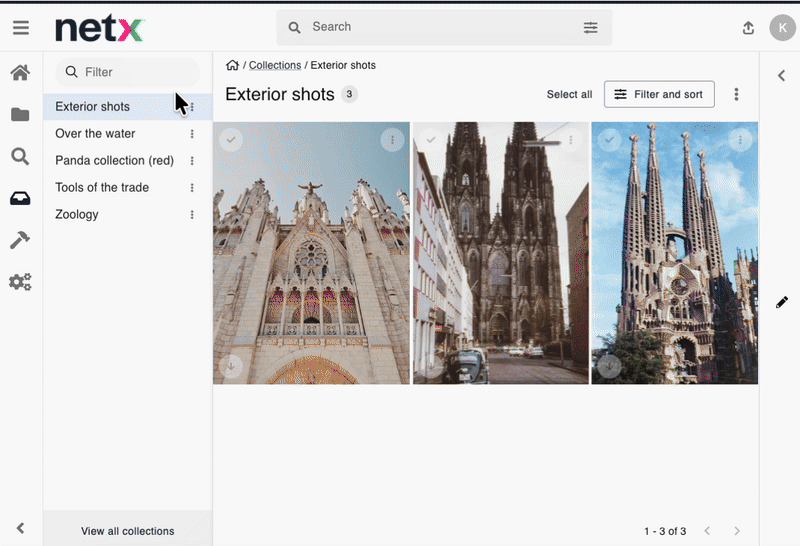Expand the right panel with chevron
Viewport: 800px width, 546px height.
tap(780, 73)
